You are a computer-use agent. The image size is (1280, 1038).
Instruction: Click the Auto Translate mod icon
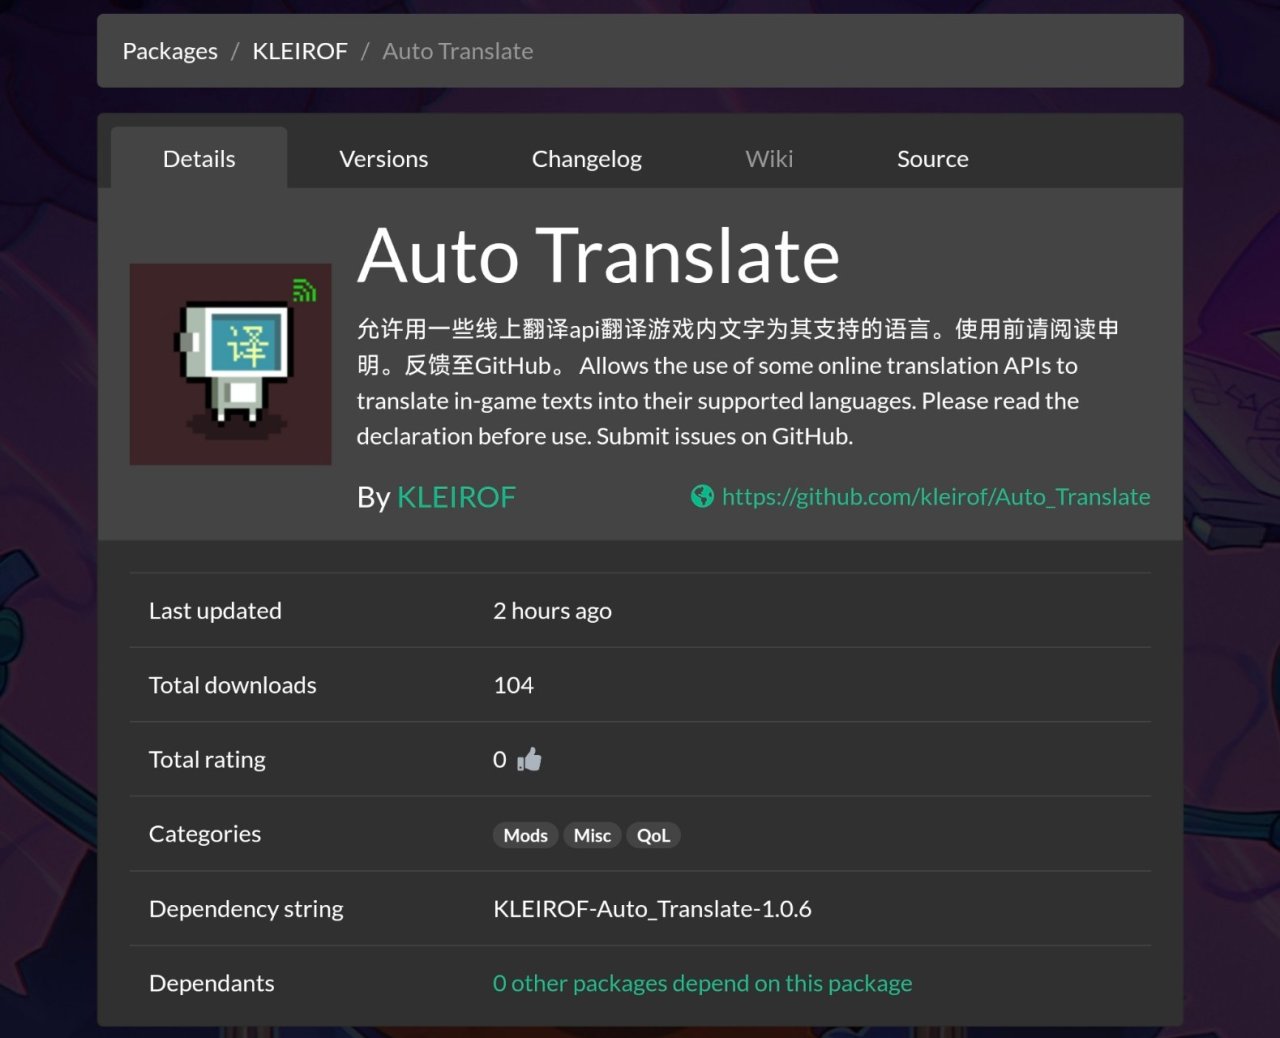230,364
